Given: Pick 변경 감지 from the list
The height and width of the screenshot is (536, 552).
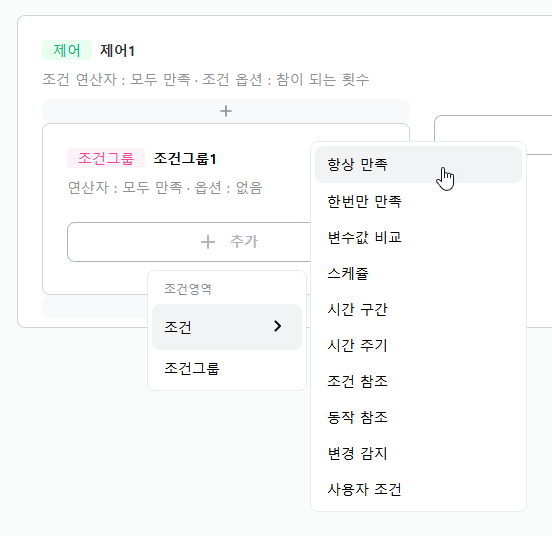Looking at the screenshot, I should pos(418,453).
